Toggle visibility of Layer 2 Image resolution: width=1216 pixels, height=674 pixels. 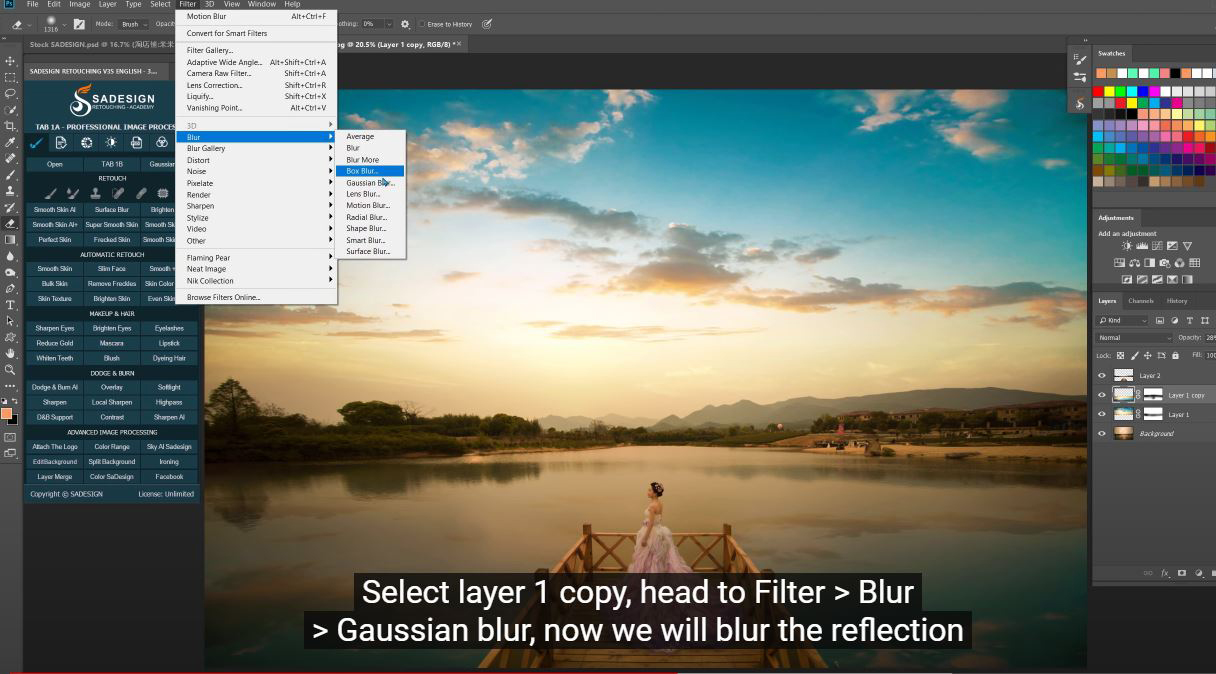pos(1102,375)
